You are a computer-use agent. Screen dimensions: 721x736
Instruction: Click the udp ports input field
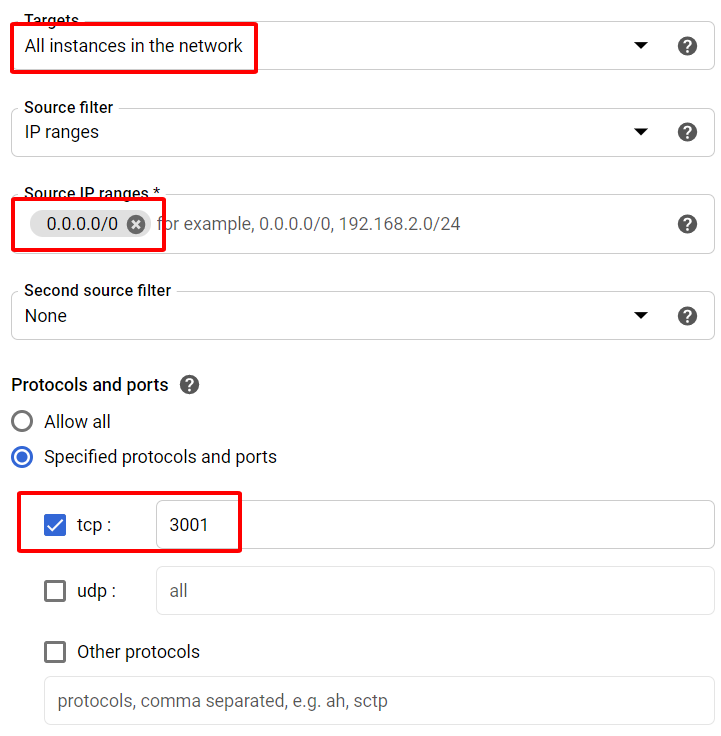click(434, 591)
